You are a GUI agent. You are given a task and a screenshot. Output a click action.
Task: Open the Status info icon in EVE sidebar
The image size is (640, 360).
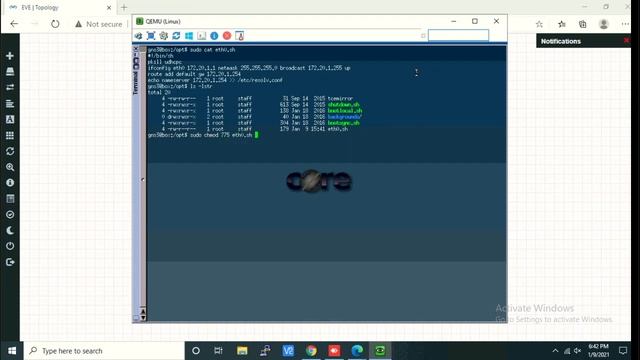point(10,183)
